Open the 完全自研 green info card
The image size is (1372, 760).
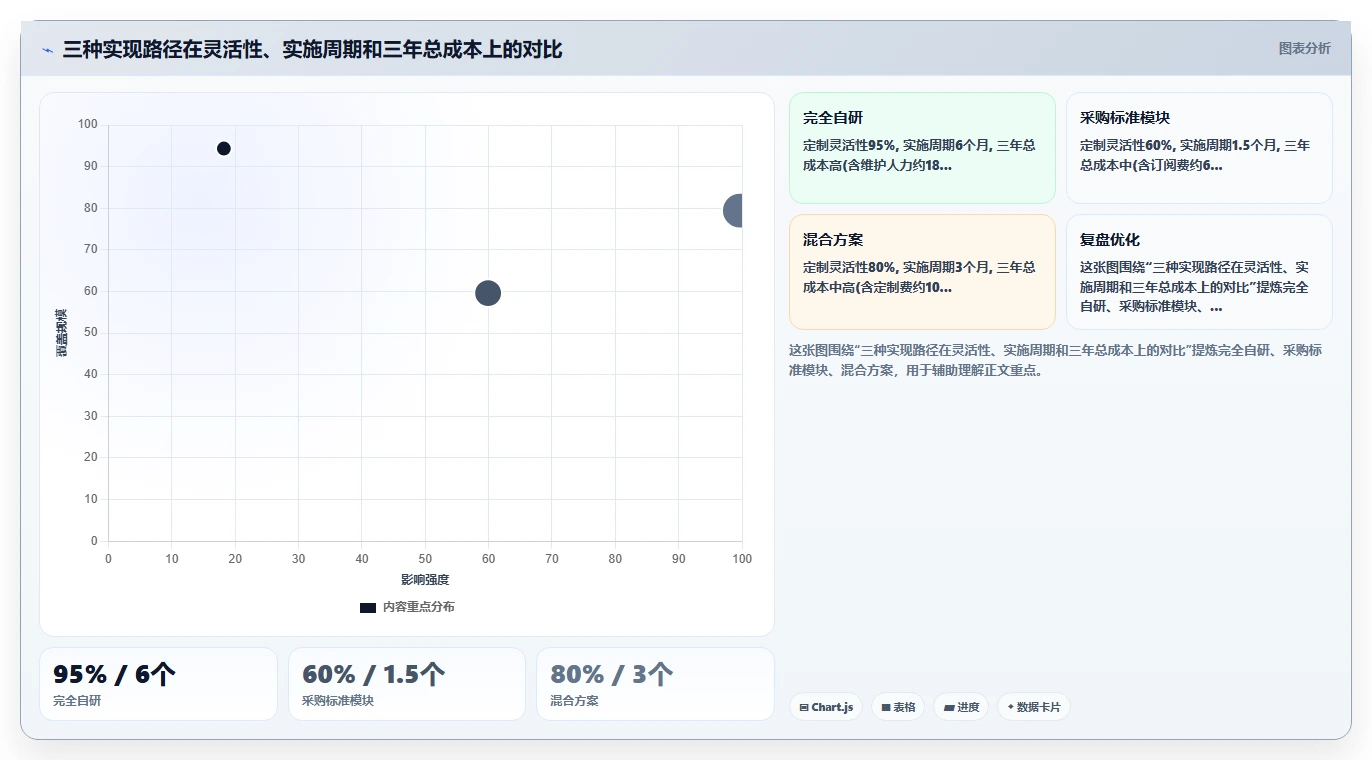coord(922,148)
